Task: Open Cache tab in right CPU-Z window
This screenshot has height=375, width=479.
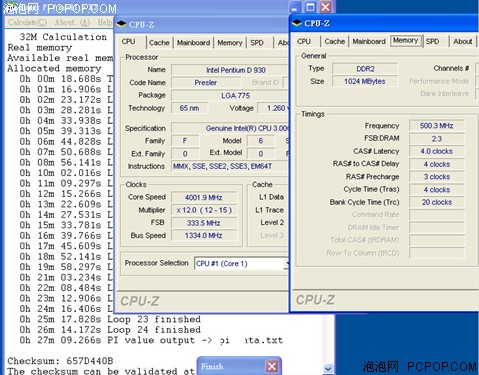Action: (335, 41)
